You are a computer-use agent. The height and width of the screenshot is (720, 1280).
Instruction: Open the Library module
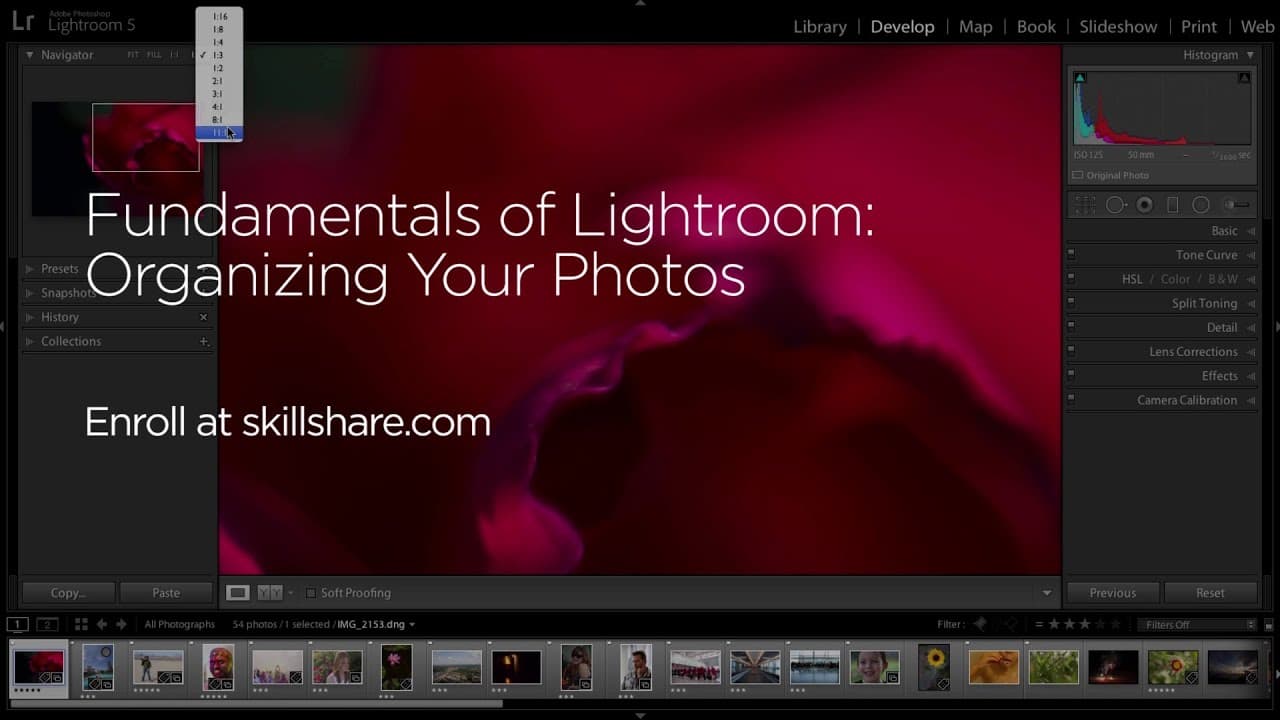[x=820, y=27]
